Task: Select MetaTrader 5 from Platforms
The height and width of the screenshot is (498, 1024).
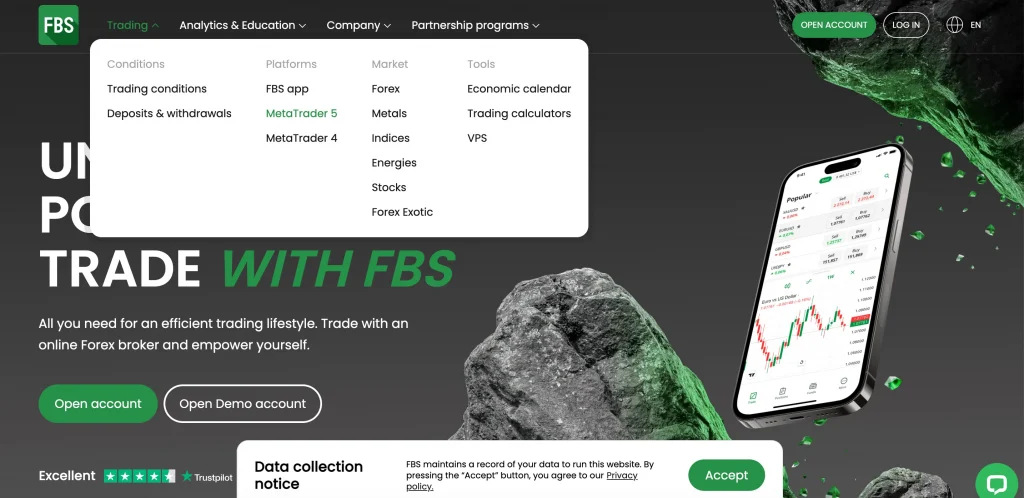Action: [x=302, y=114]
